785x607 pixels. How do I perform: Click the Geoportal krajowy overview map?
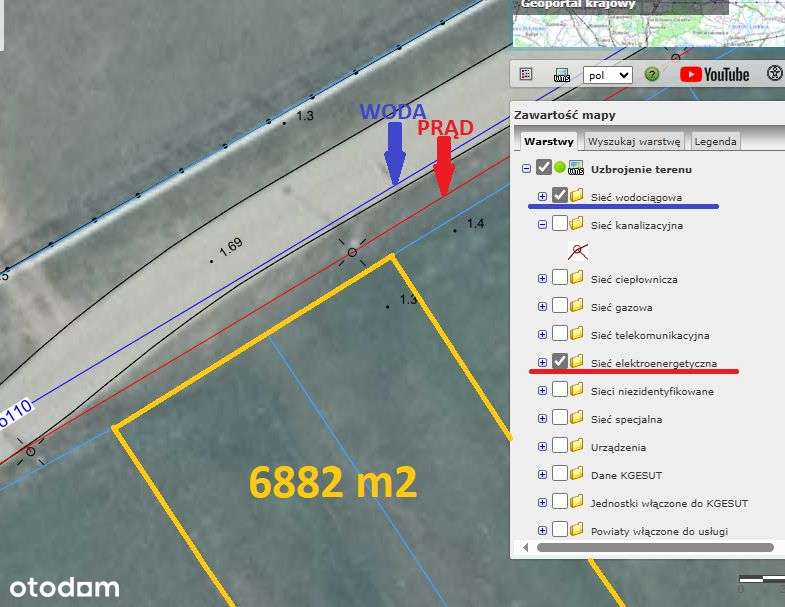pyautogui.click(x=649, y=24)
